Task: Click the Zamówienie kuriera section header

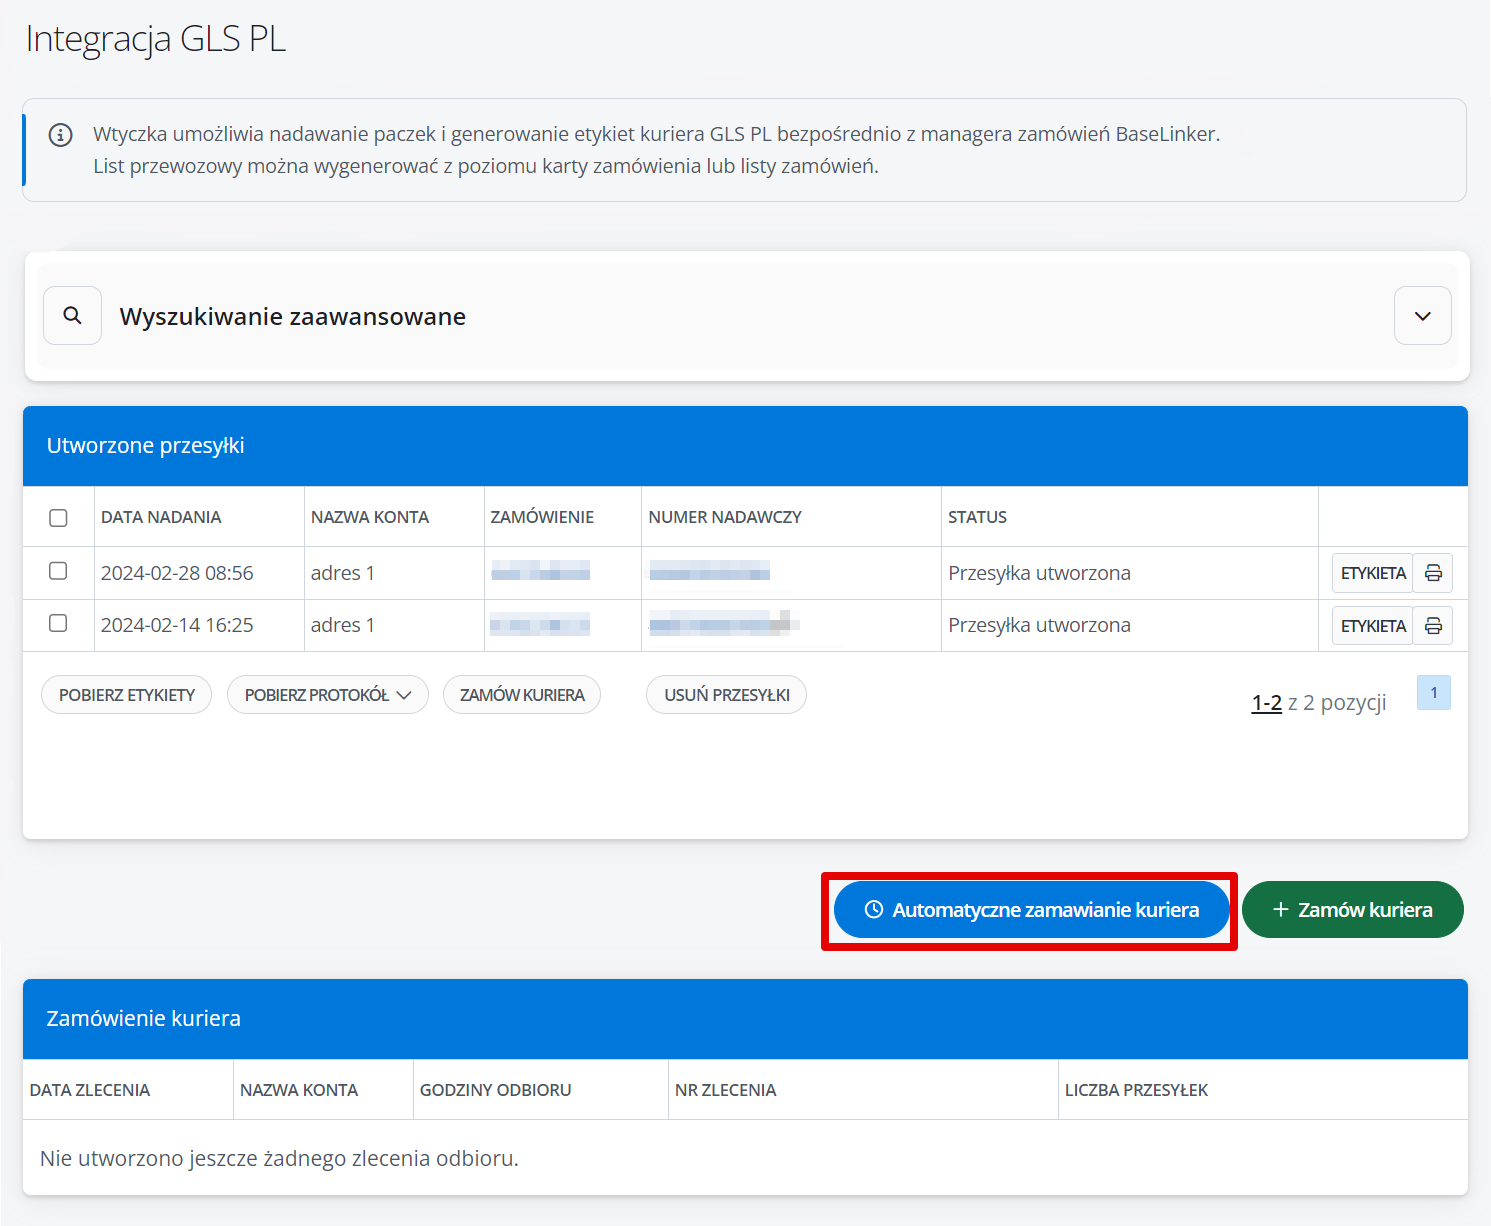Action: 745,1019
